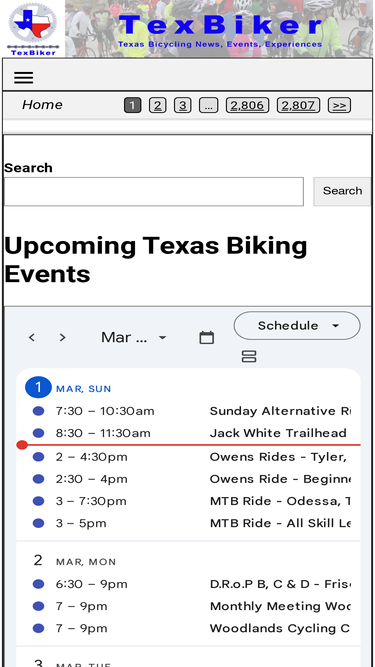The image size is (375, 667).
Task: Click the 2:30 – 4pm time entry
Action: tap(91, 479)
